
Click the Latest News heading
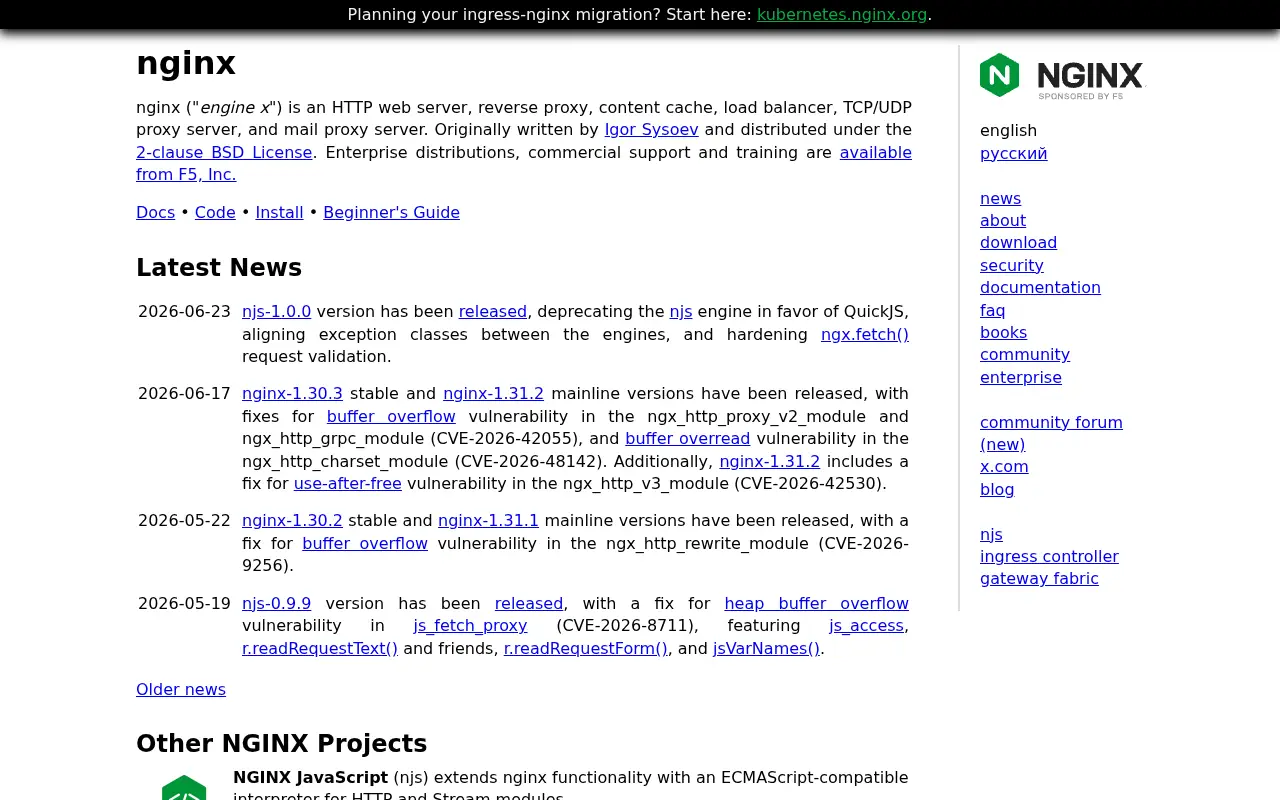219,268
